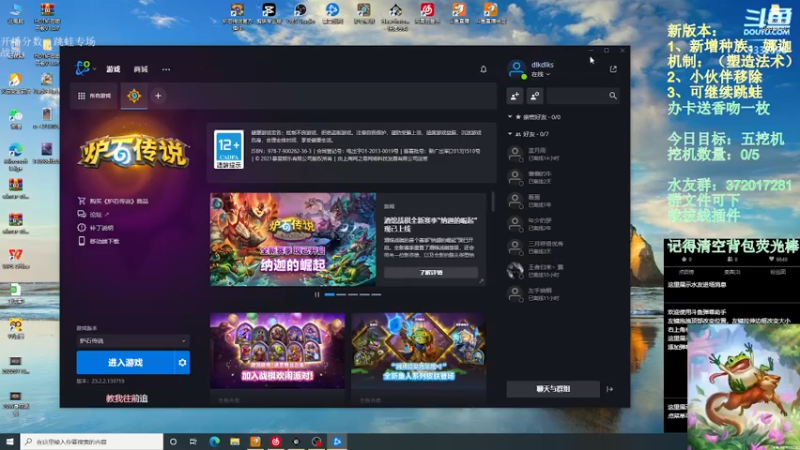Click the friends search magnifier icon
800x450 pixels.
613,95
